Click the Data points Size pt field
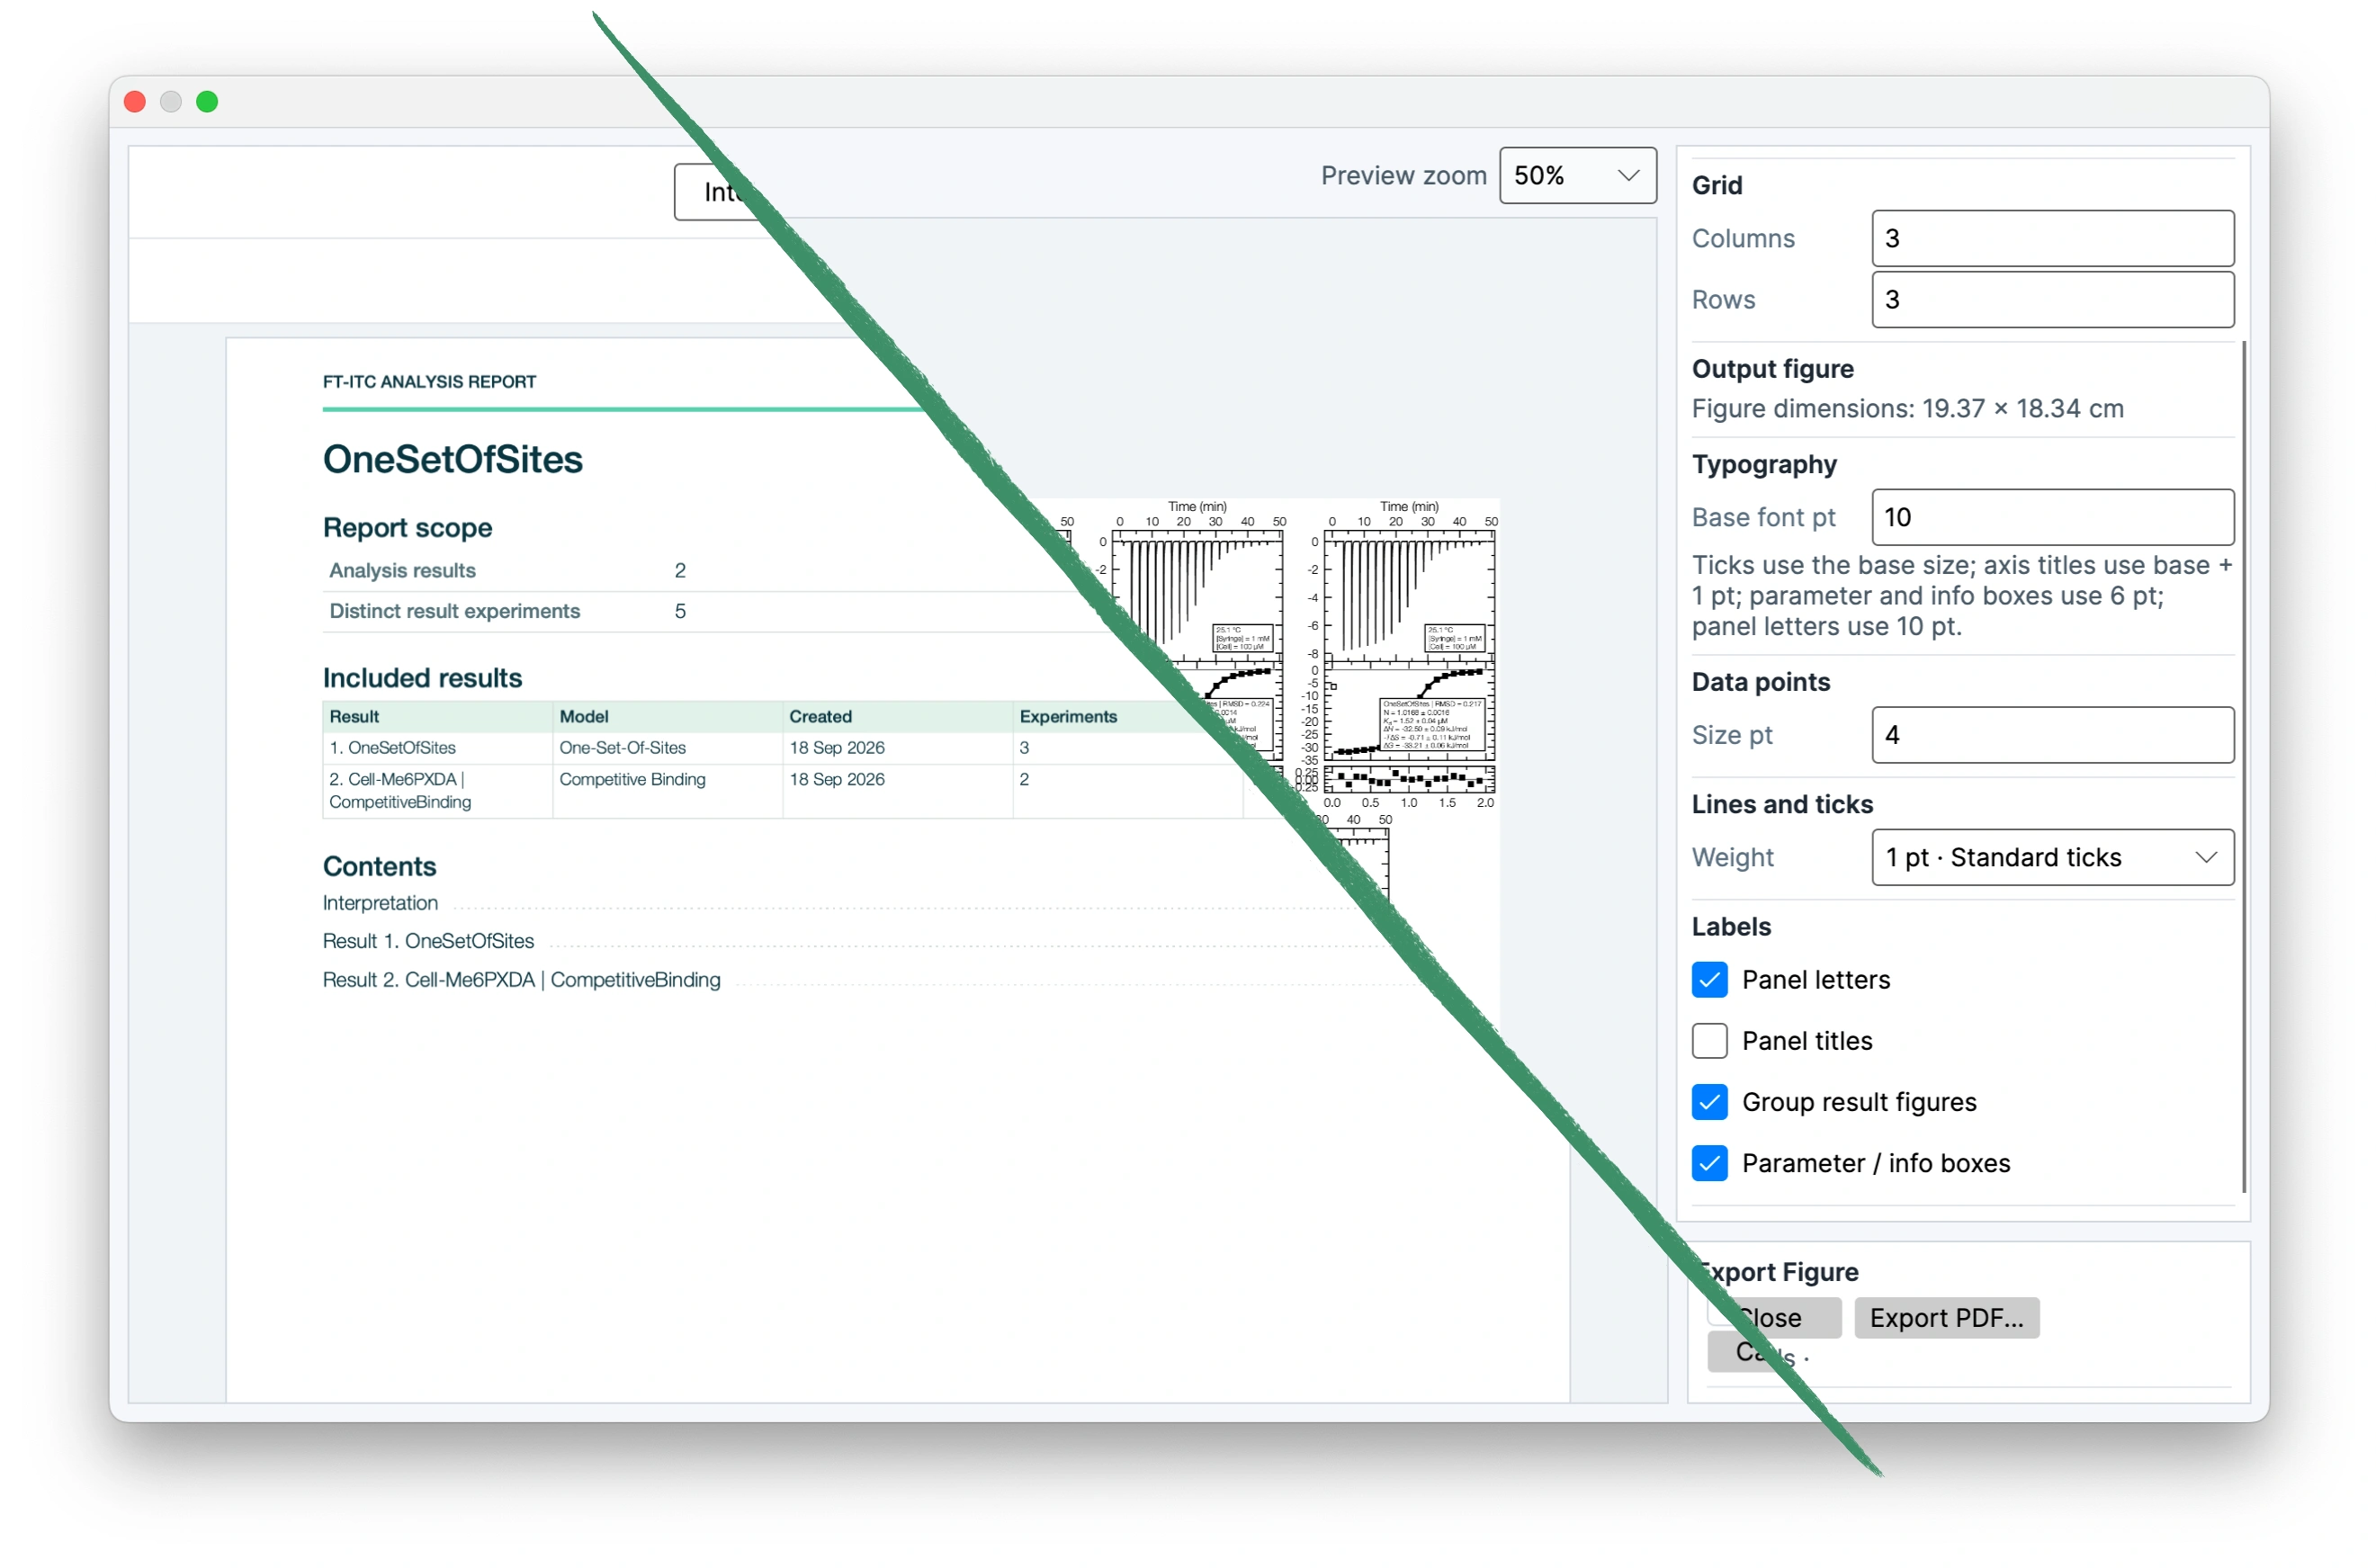This screenshot has width=2376, height=1568. point(2053,736)
